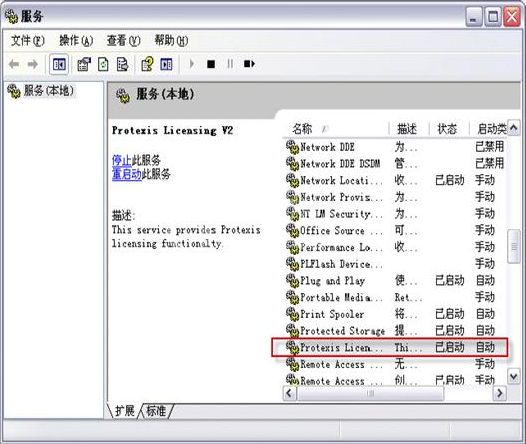Select the NT LM Security... service
This screenshot has width=526, height=444.
pos(396,214)
